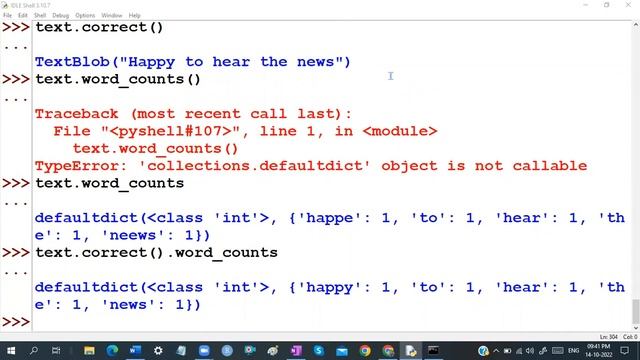Open the Mail app on the taskbar
640x360 pixels.
tap(342, 351)
